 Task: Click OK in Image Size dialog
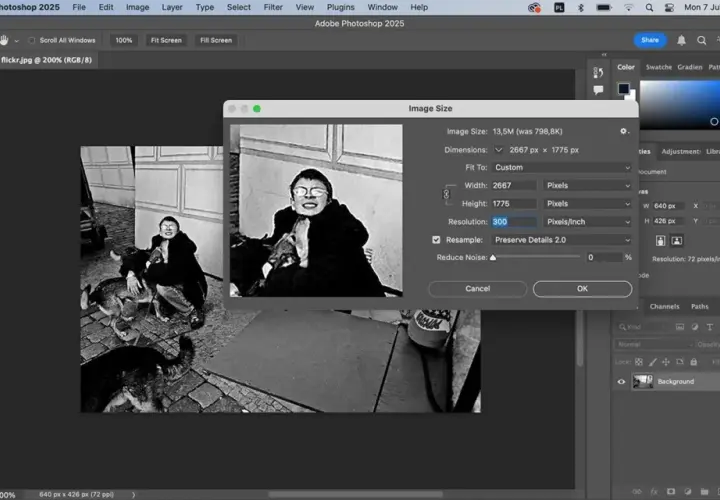[x=582, y=289]
